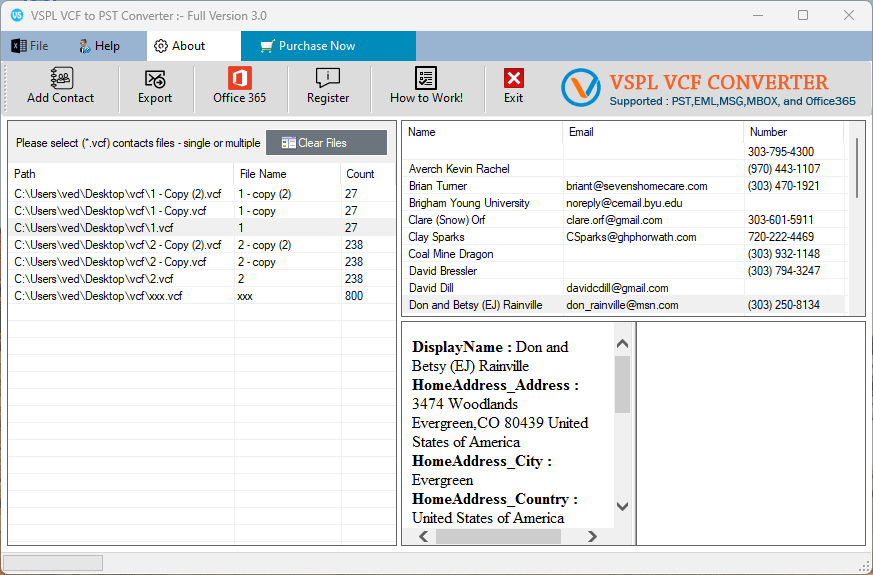Click email CSparks@ghphorwath.com
The image size is (873, 575).
(631, 237)
